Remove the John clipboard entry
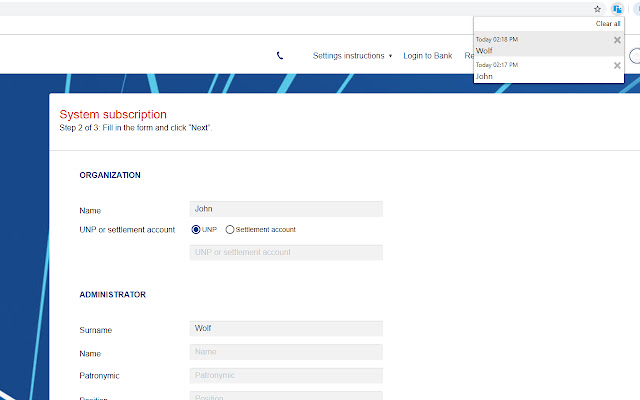Screen dimensions: 640x400 [617, 65]
